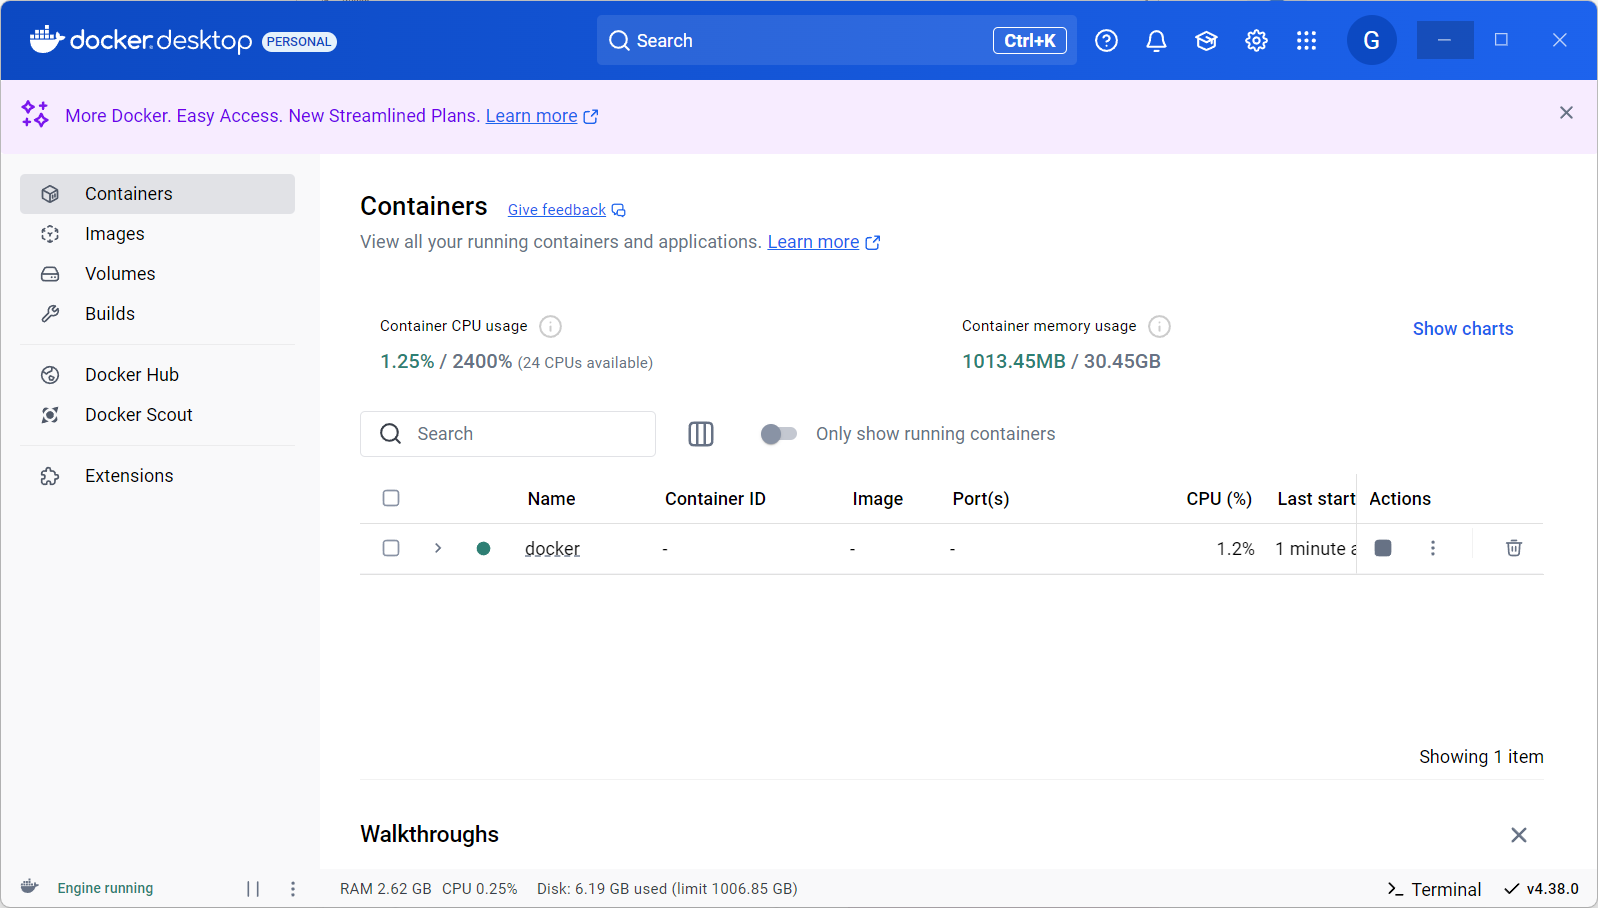Click Image column header
Image resolution: width=1598 pixels, height=908 pixels.
click(877, 499)
